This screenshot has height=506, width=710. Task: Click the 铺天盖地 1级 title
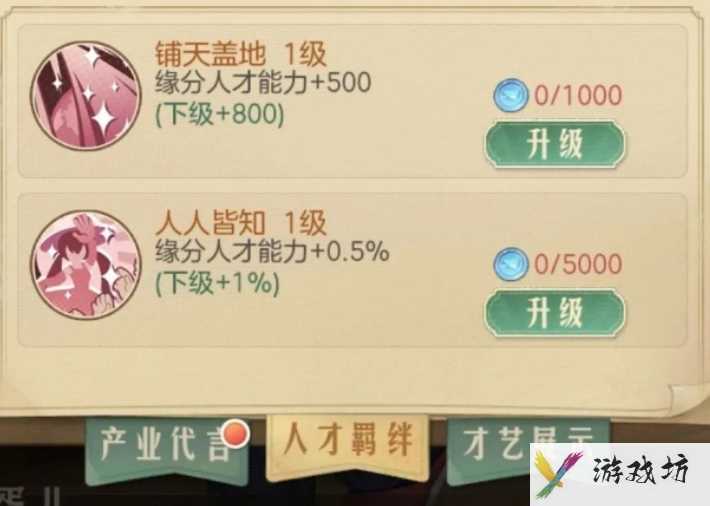coord(240,54)
